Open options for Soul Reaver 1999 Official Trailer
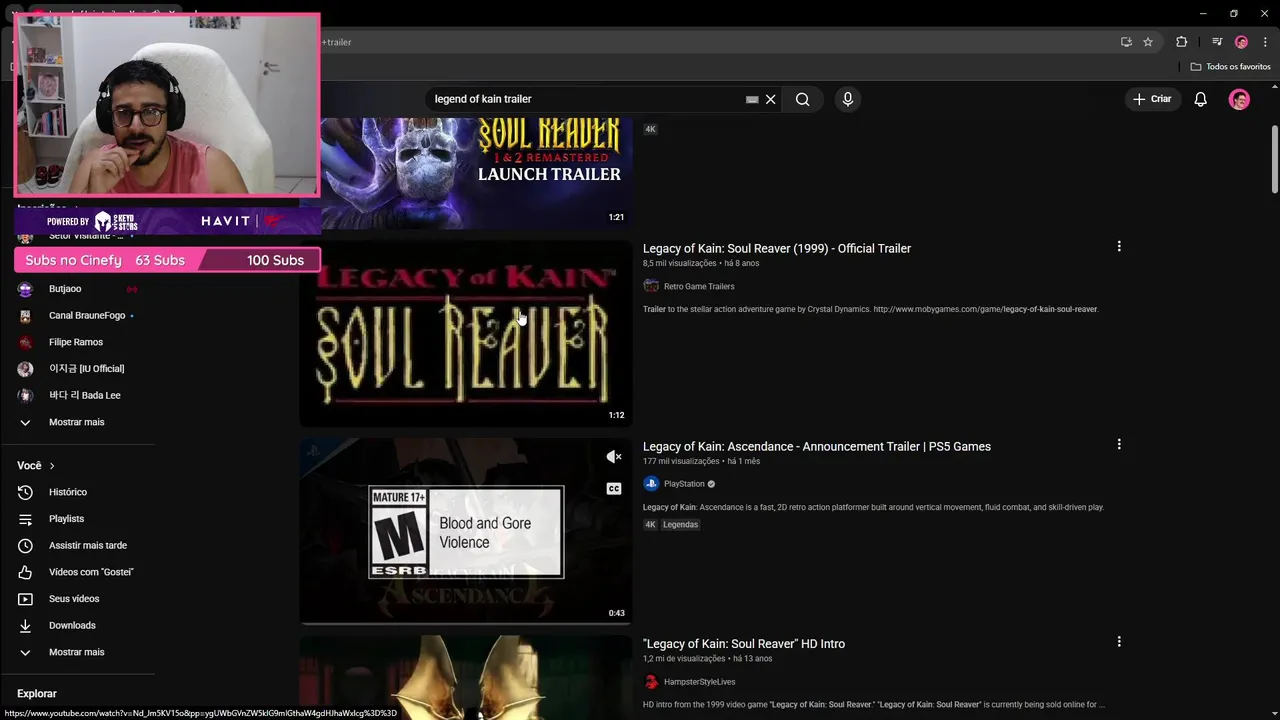1280x720 pixels. [1119, 246]
